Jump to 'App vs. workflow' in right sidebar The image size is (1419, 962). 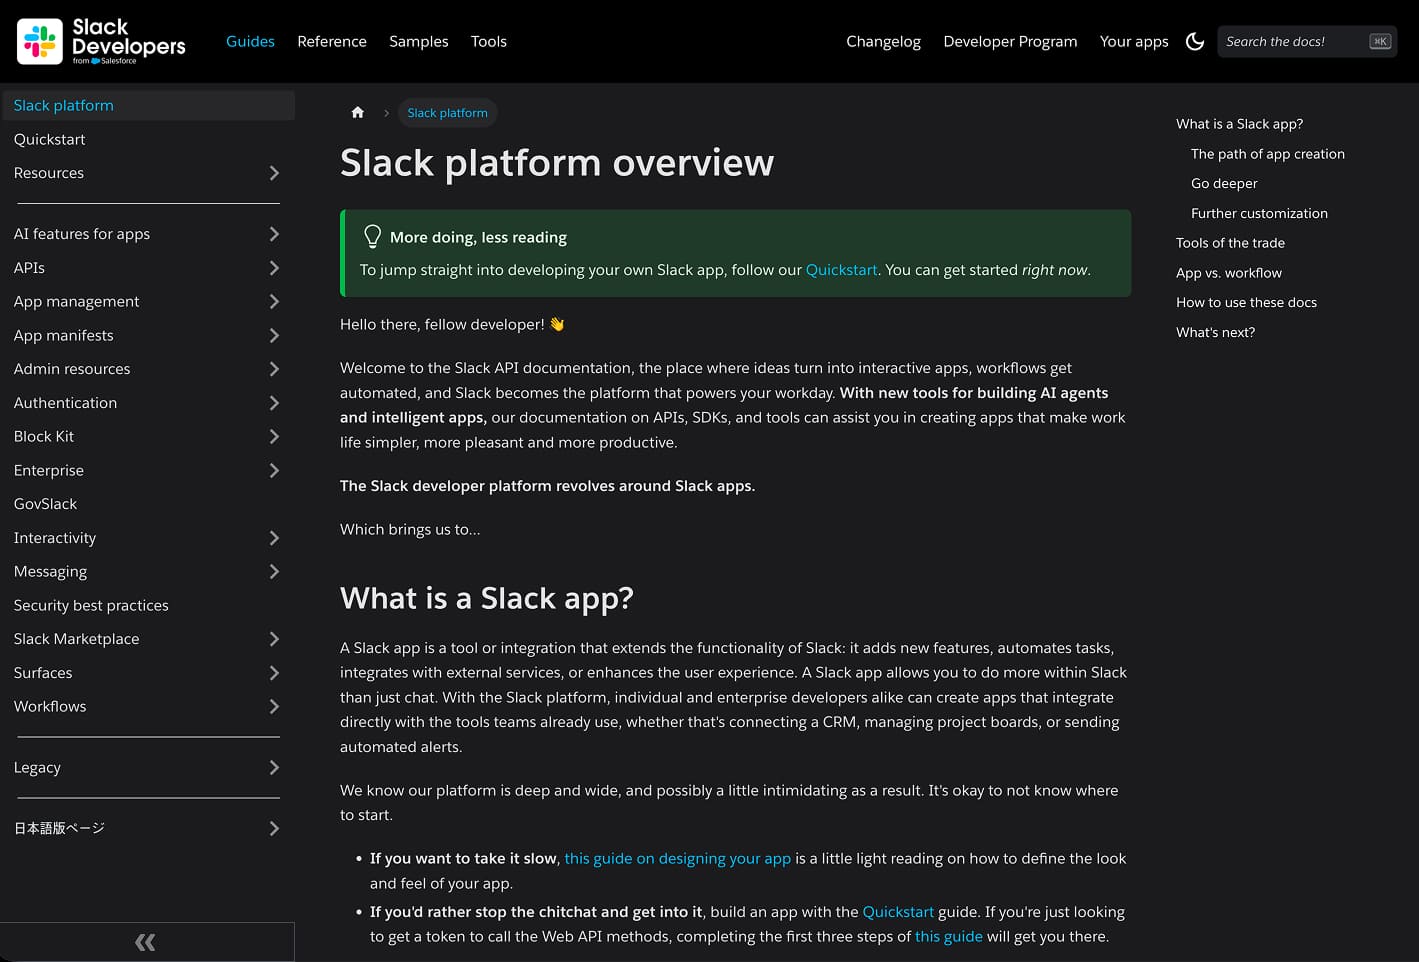(x=1229, y=272)
